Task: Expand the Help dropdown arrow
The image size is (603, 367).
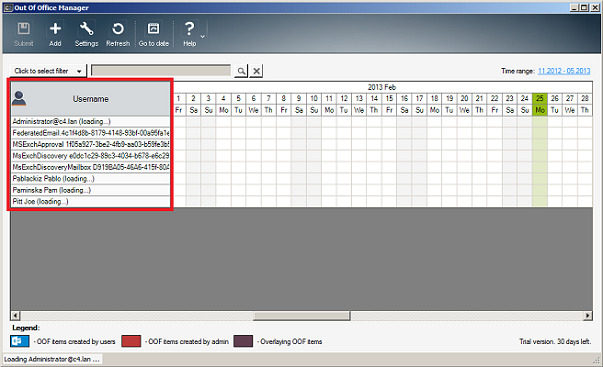Action: (x=203, y=37)
